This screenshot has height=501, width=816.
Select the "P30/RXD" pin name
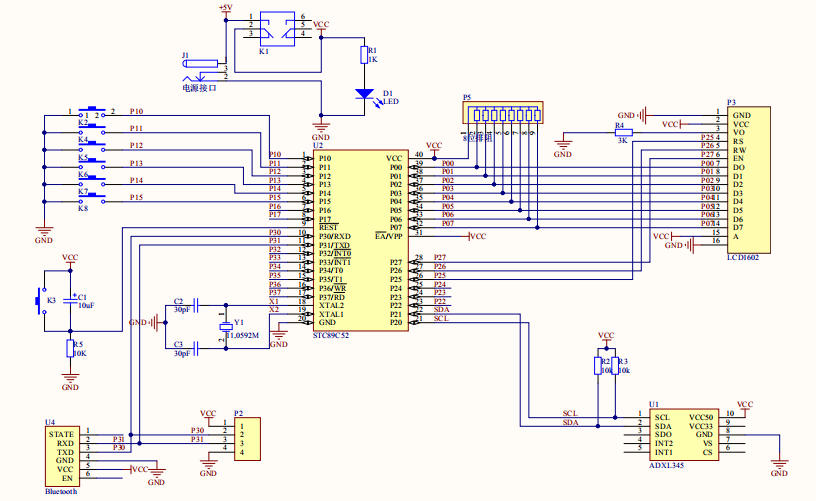coord(335,236)
